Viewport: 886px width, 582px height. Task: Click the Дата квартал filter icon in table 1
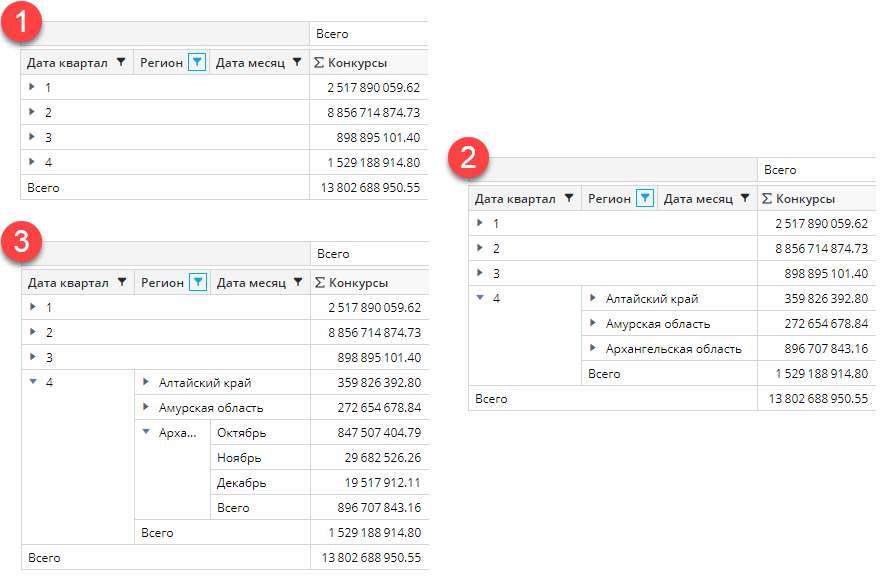click(x=120, y=62)
